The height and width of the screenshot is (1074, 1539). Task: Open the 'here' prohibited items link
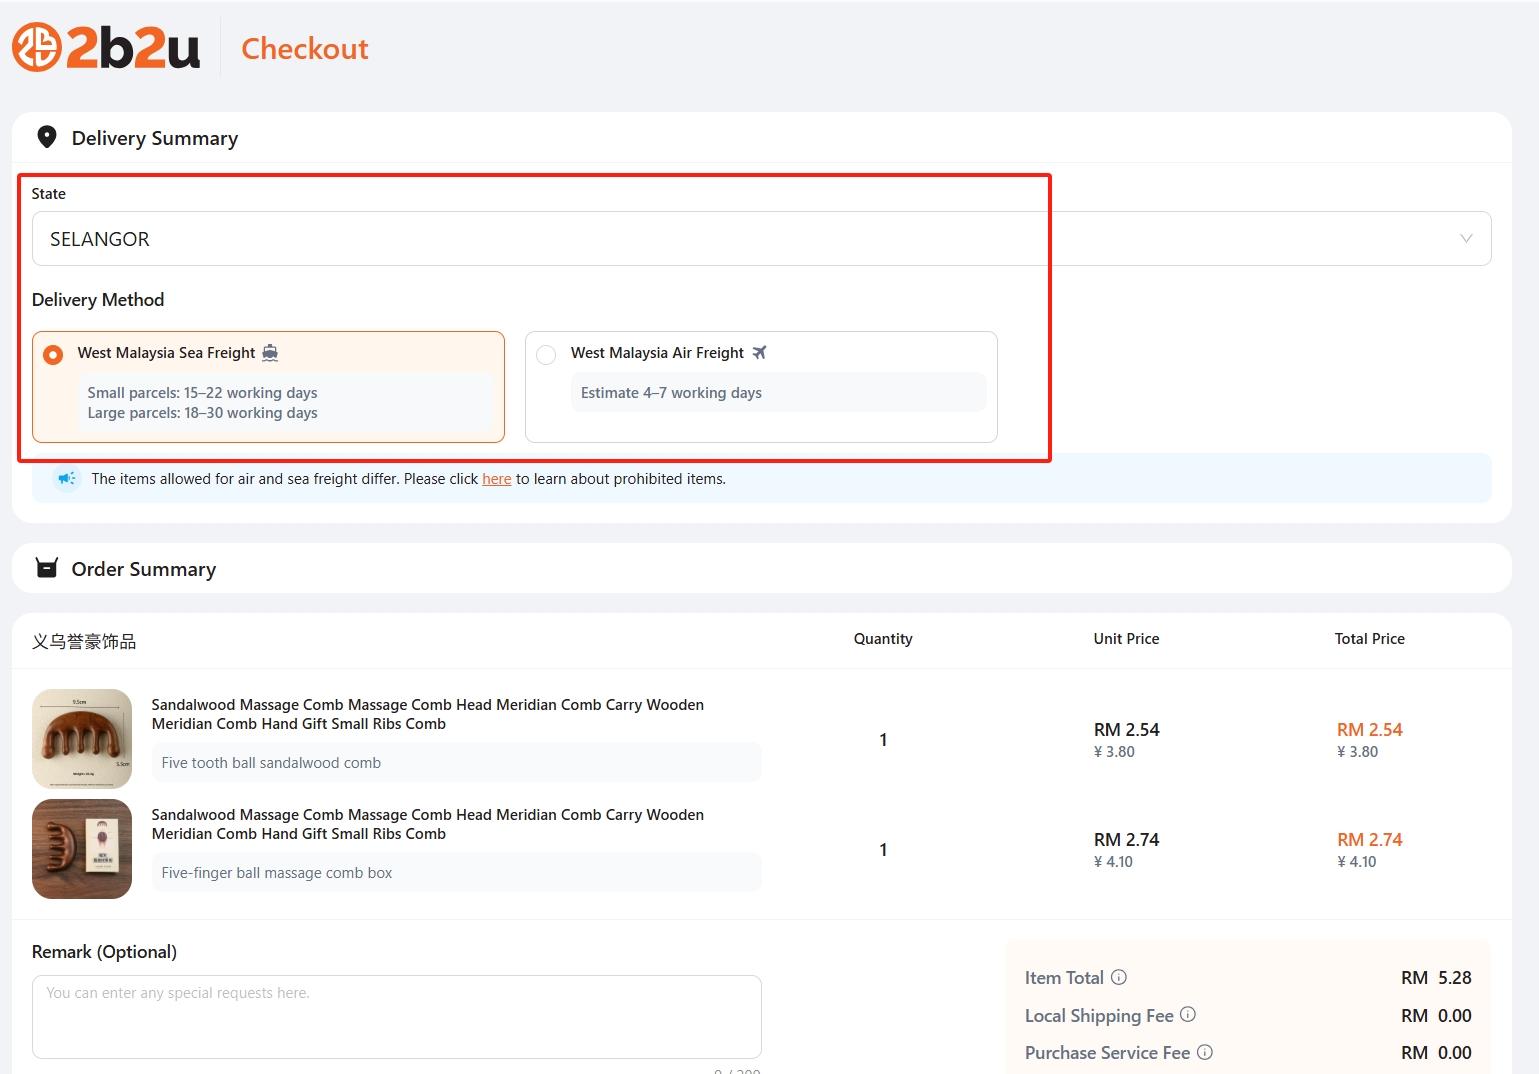click(496, 479)
